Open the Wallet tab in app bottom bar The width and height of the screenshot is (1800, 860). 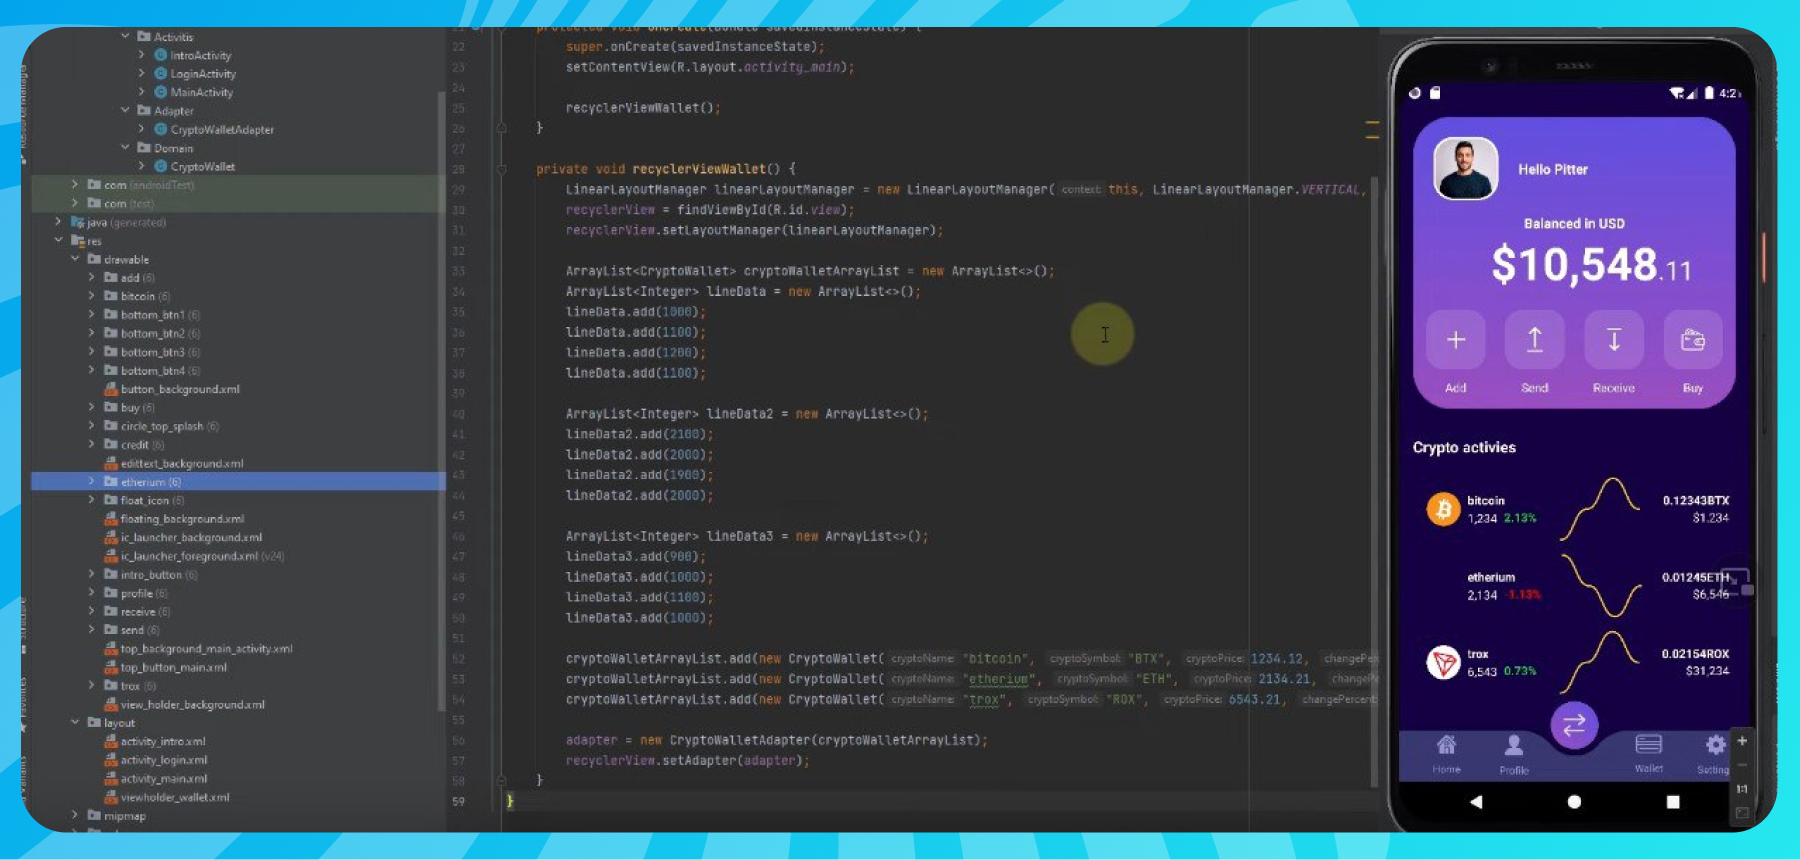[1649, 754]
